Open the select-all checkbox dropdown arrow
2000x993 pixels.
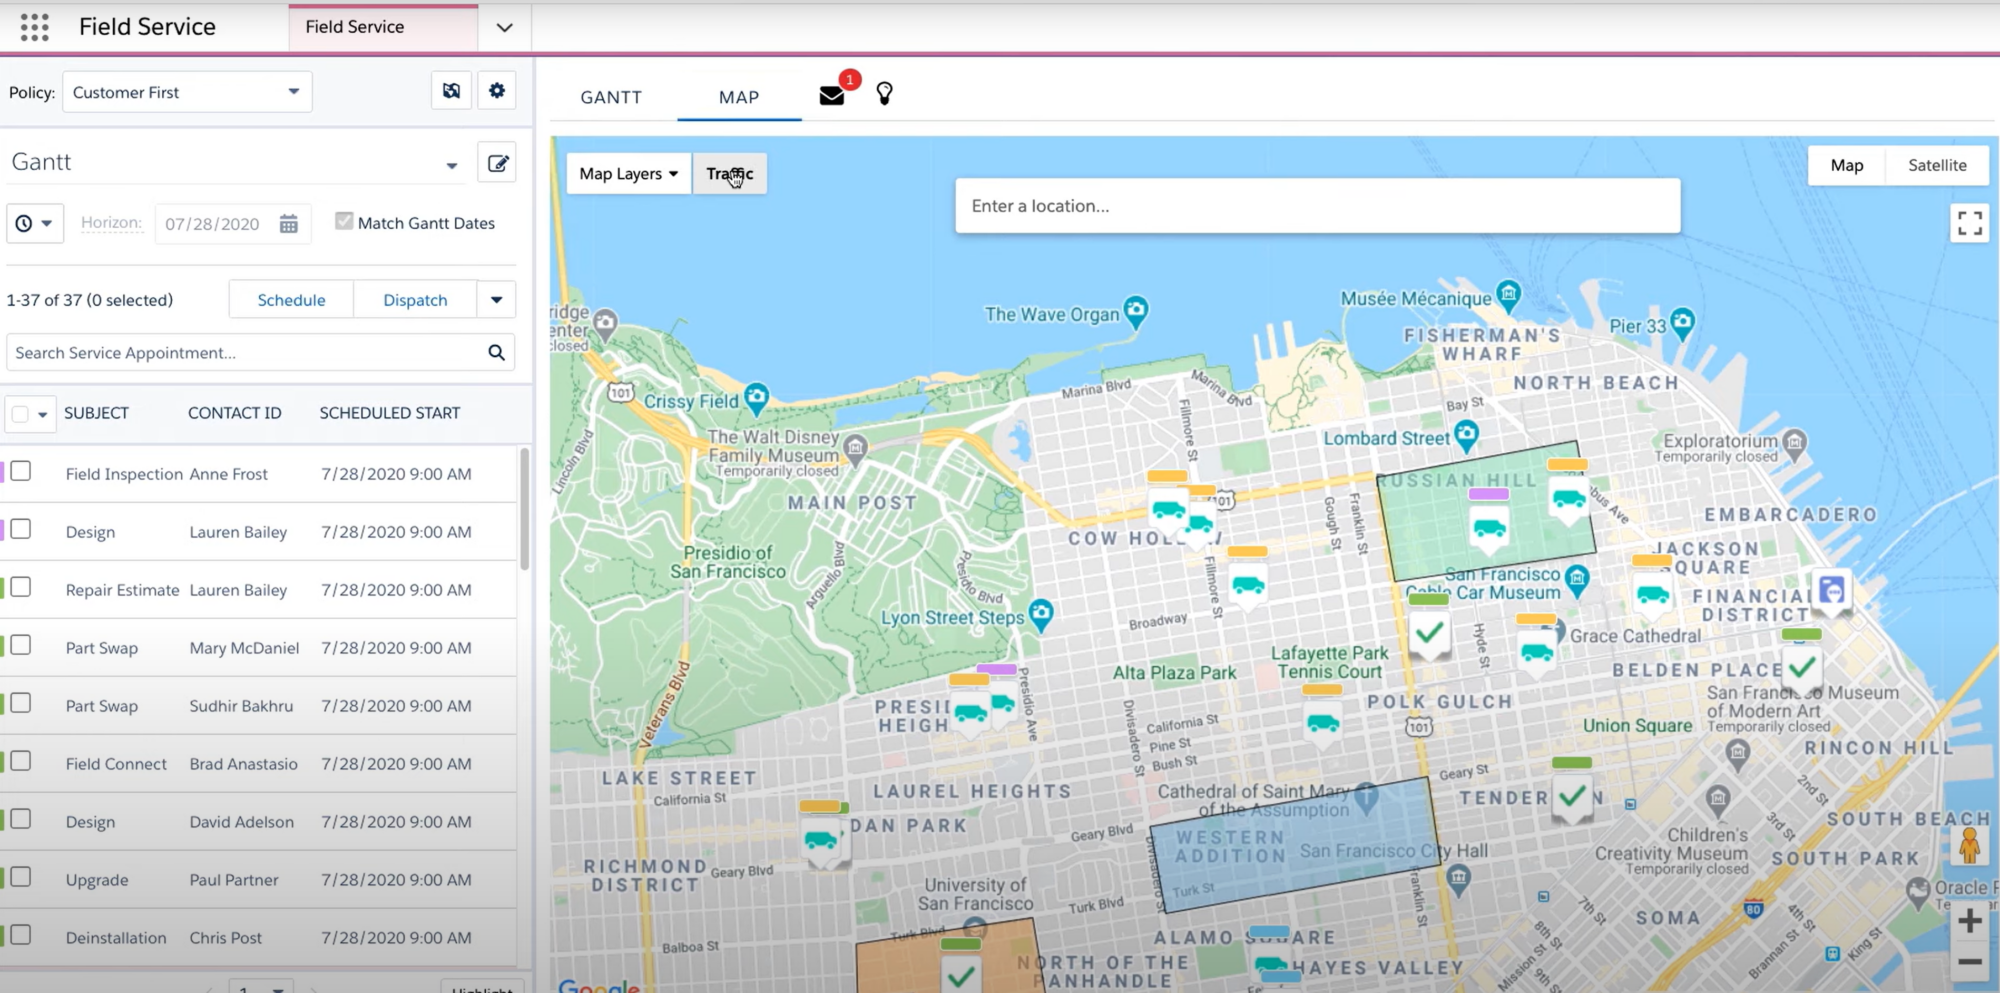pos(42,414)
